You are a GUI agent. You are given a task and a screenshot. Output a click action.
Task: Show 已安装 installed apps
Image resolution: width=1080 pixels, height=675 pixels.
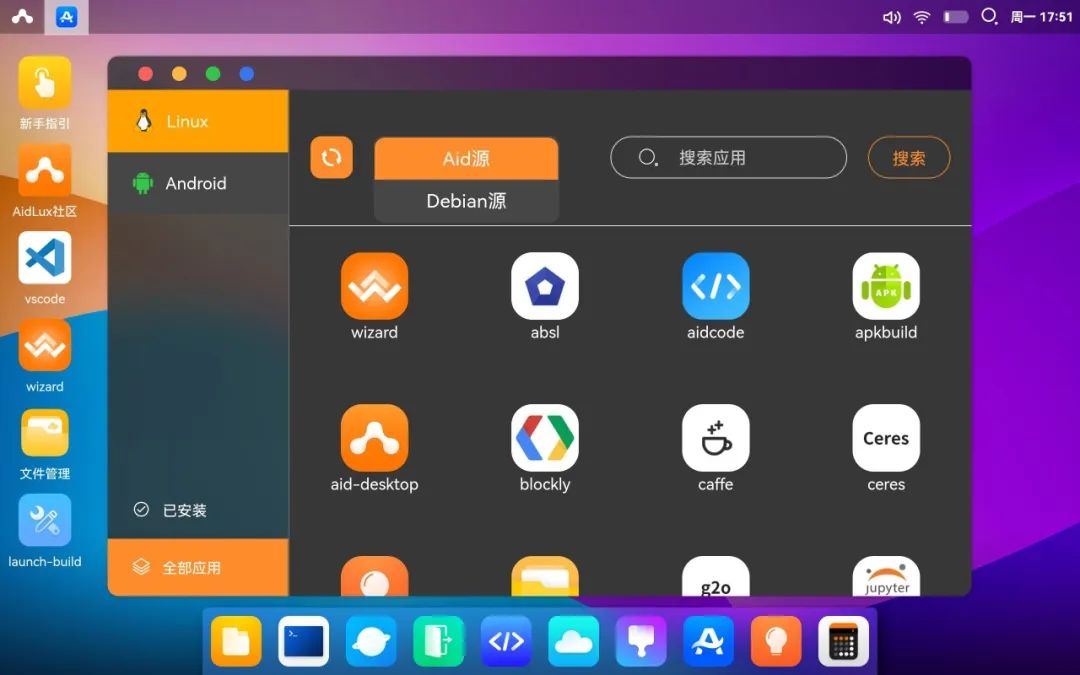click(198, 510)
